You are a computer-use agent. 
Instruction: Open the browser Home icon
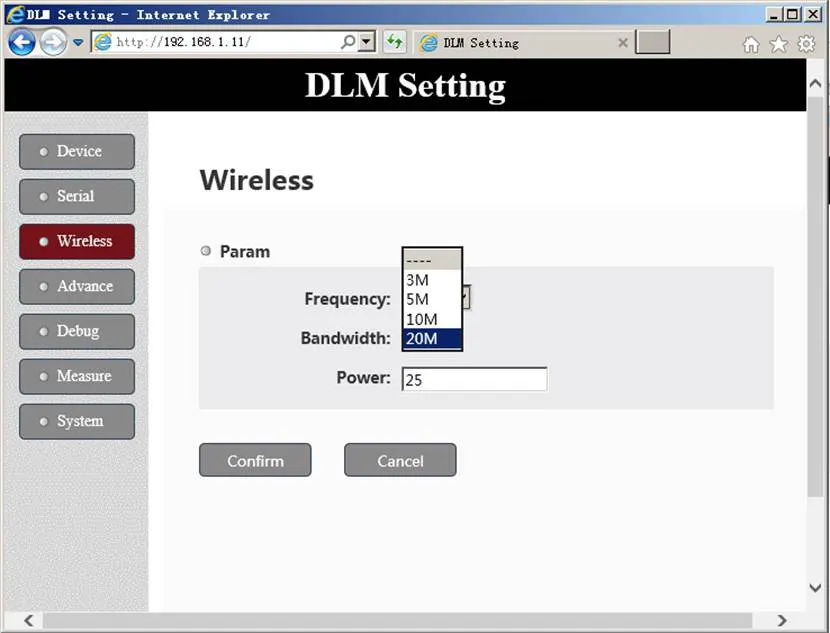tap(751, 44)
